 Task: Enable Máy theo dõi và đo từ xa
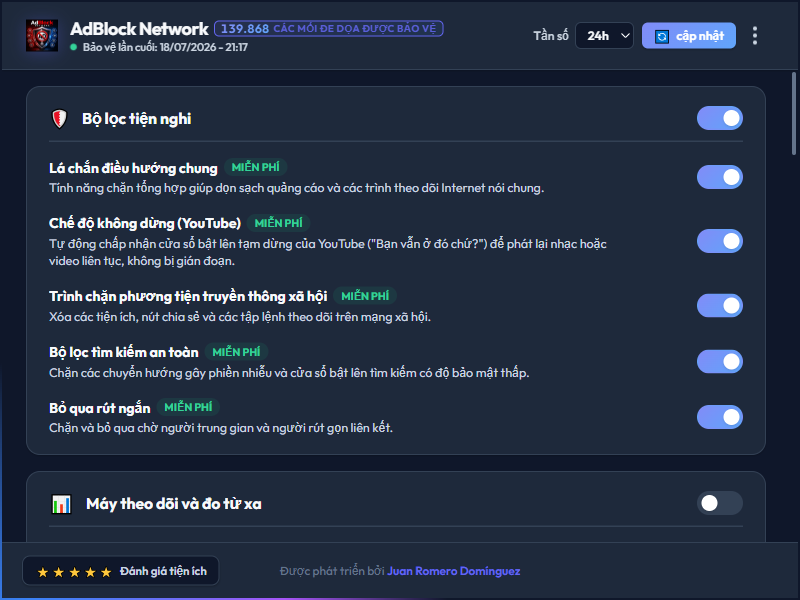coord(719,503)
